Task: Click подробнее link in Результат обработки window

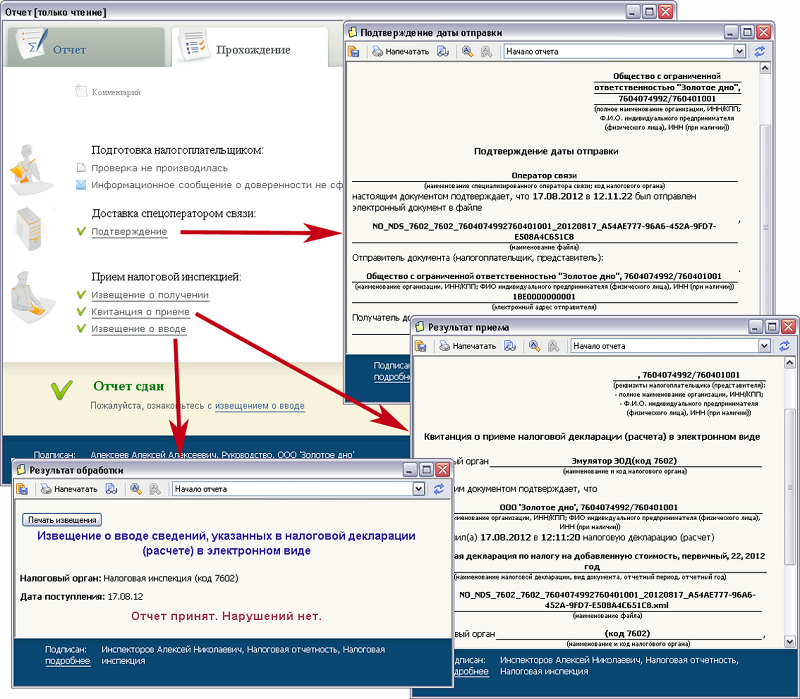Action: (67, 661)
